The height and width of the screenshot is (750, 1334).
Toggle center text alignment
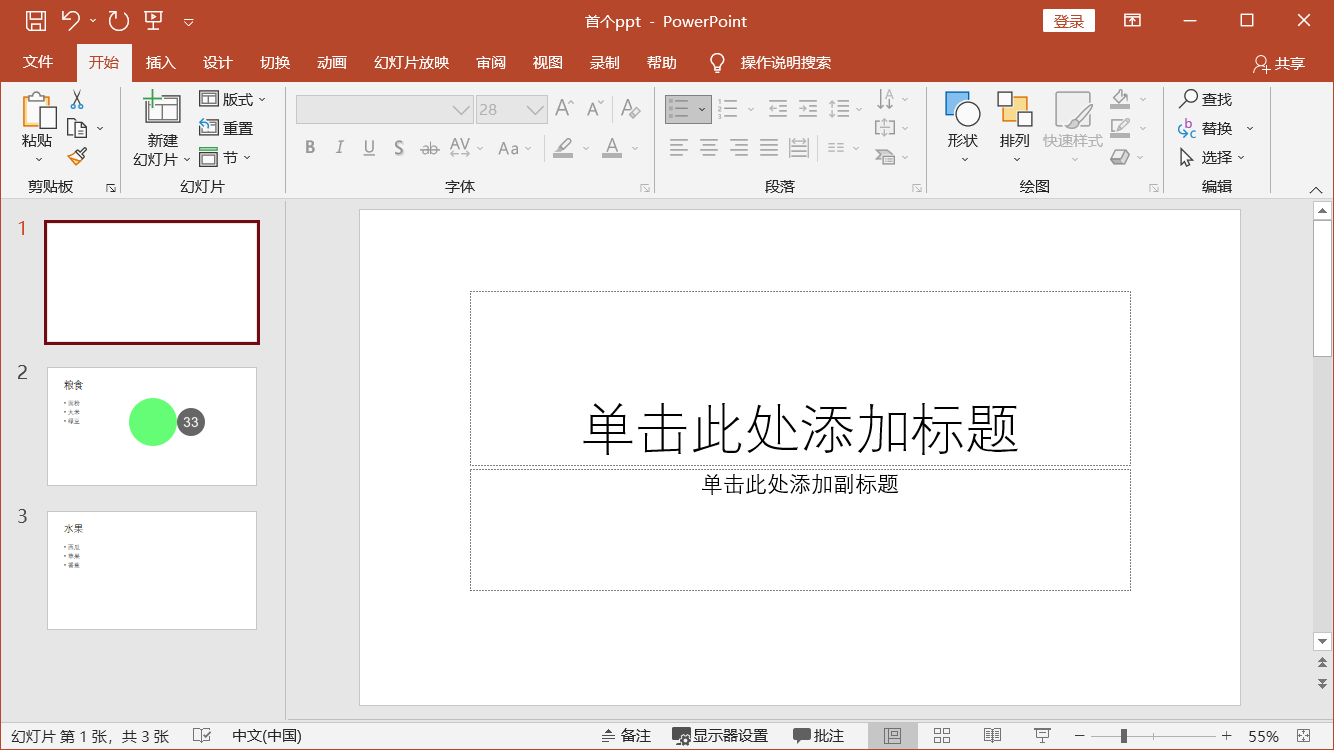click(x=709, y=148)
